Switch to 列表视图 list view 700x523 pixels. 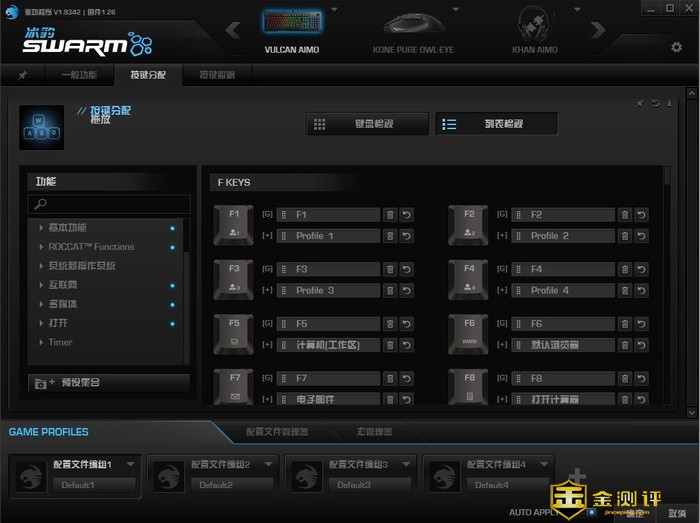point(496,124)
